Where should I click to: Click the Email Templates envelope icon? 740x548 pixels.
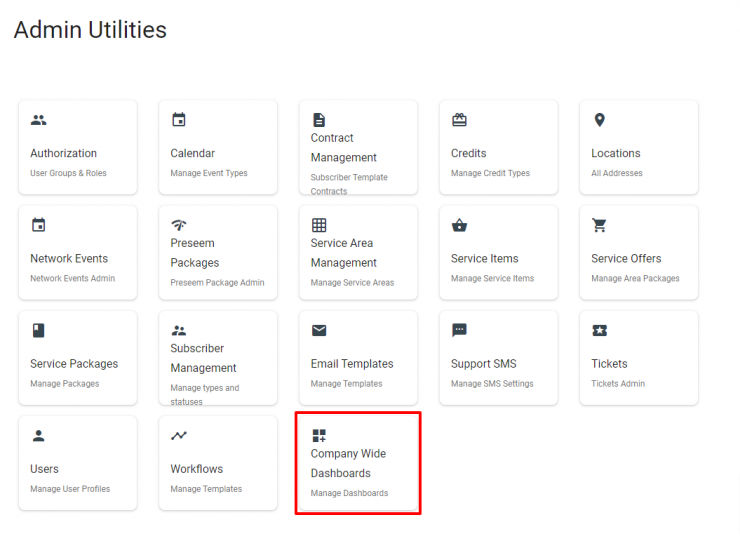click(319, 330)
